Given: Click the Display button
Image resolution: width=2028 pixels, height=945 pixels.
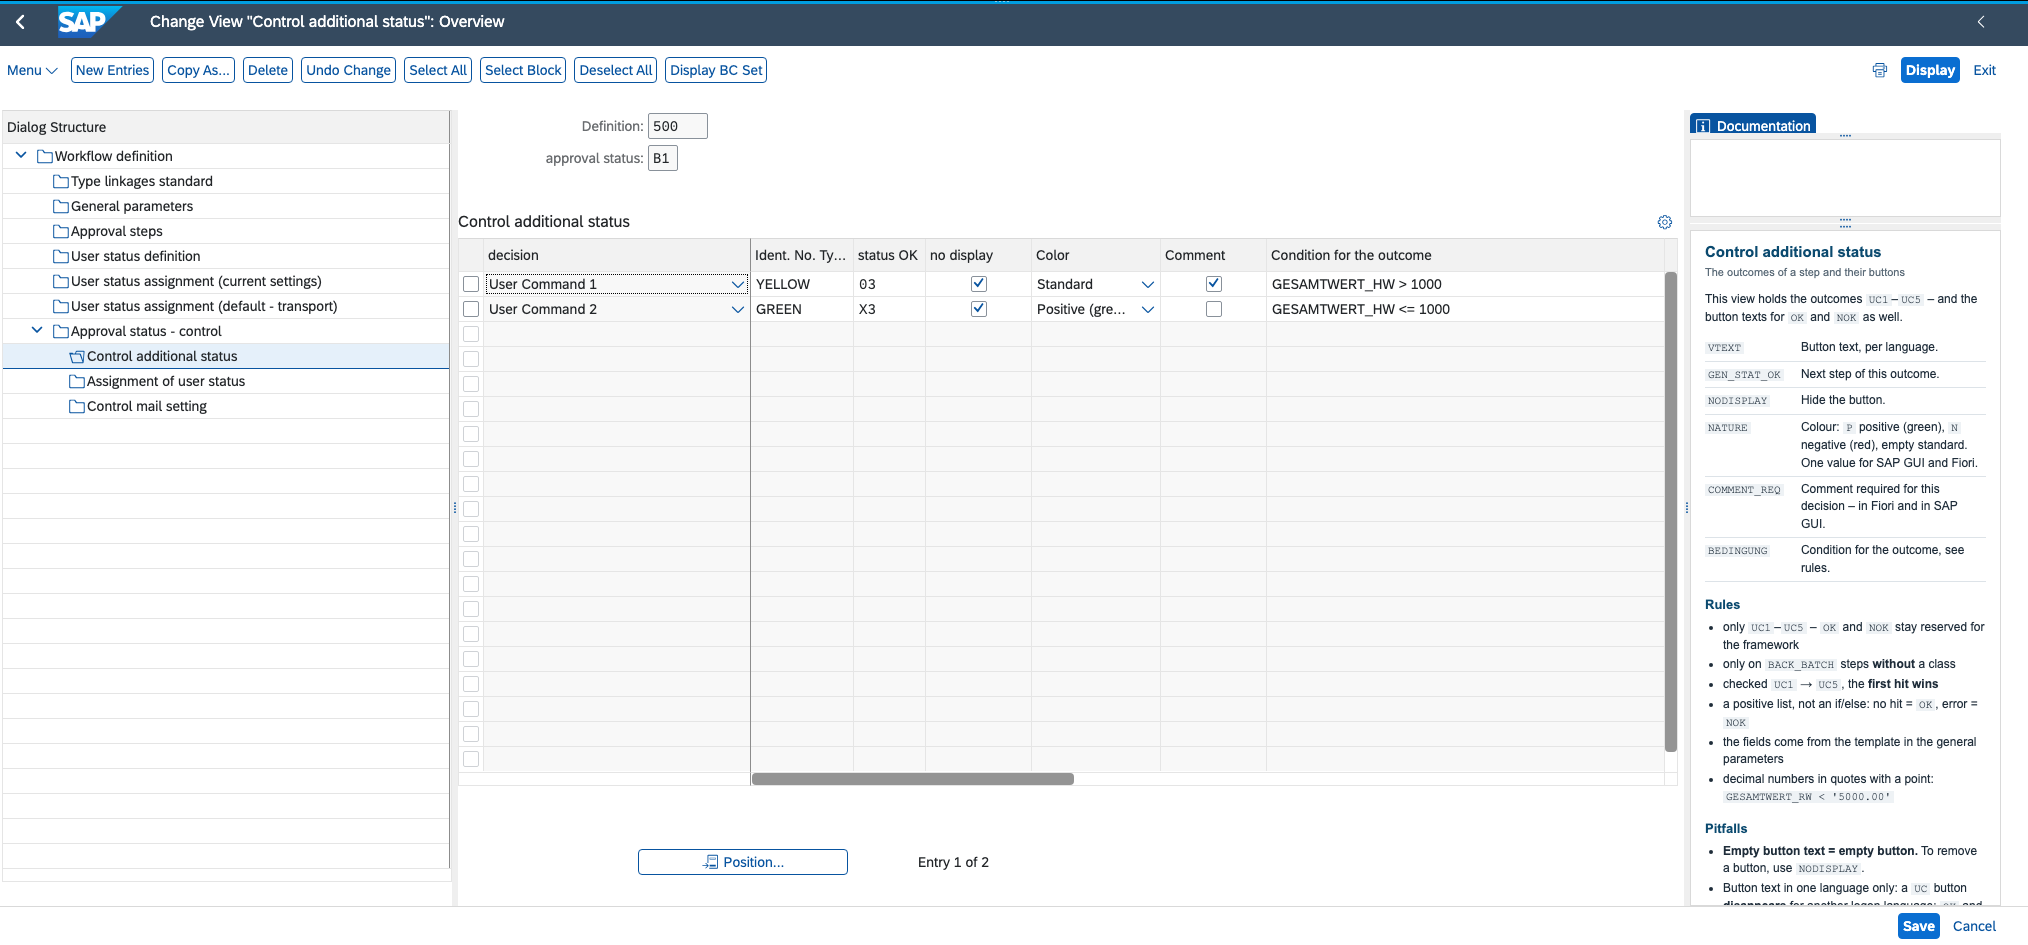Looking at the screenshot, I should click(x=1930, y=70).
